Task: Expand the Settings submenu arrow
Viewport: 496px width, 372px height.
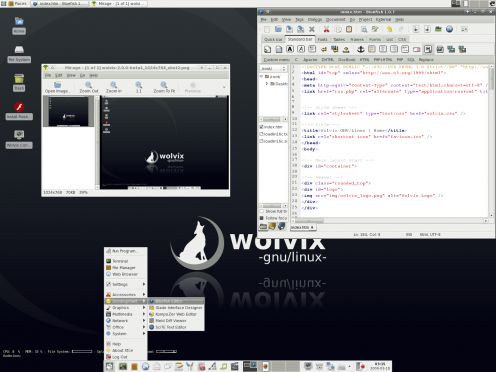Action: [144, 284]
